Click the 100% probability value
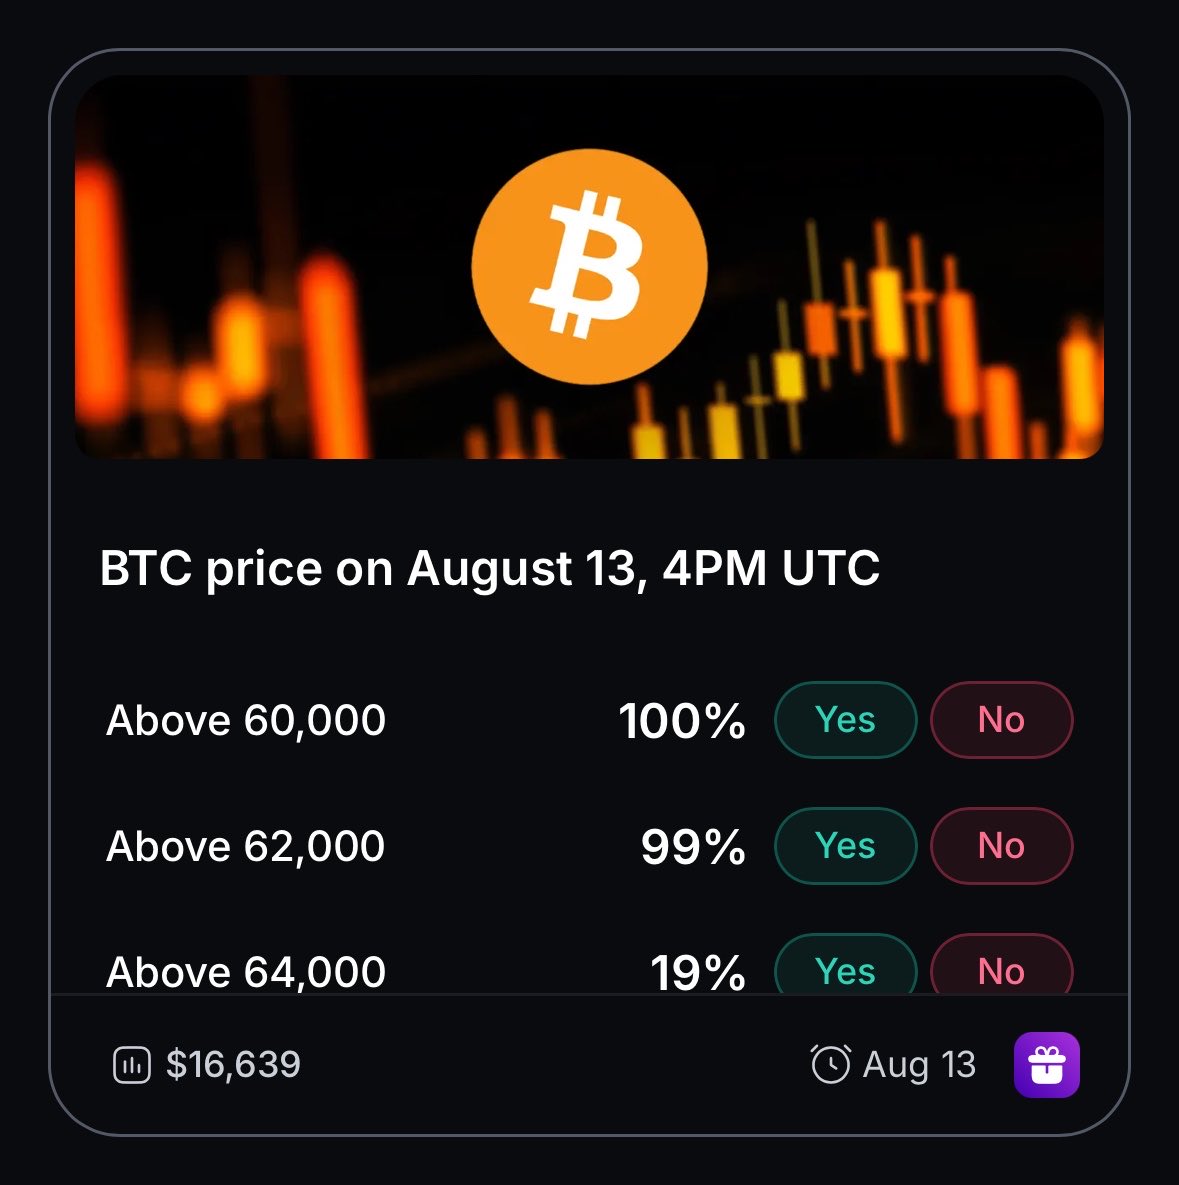This screenshot has width=1179, height=1185. [x=682, y=721]
